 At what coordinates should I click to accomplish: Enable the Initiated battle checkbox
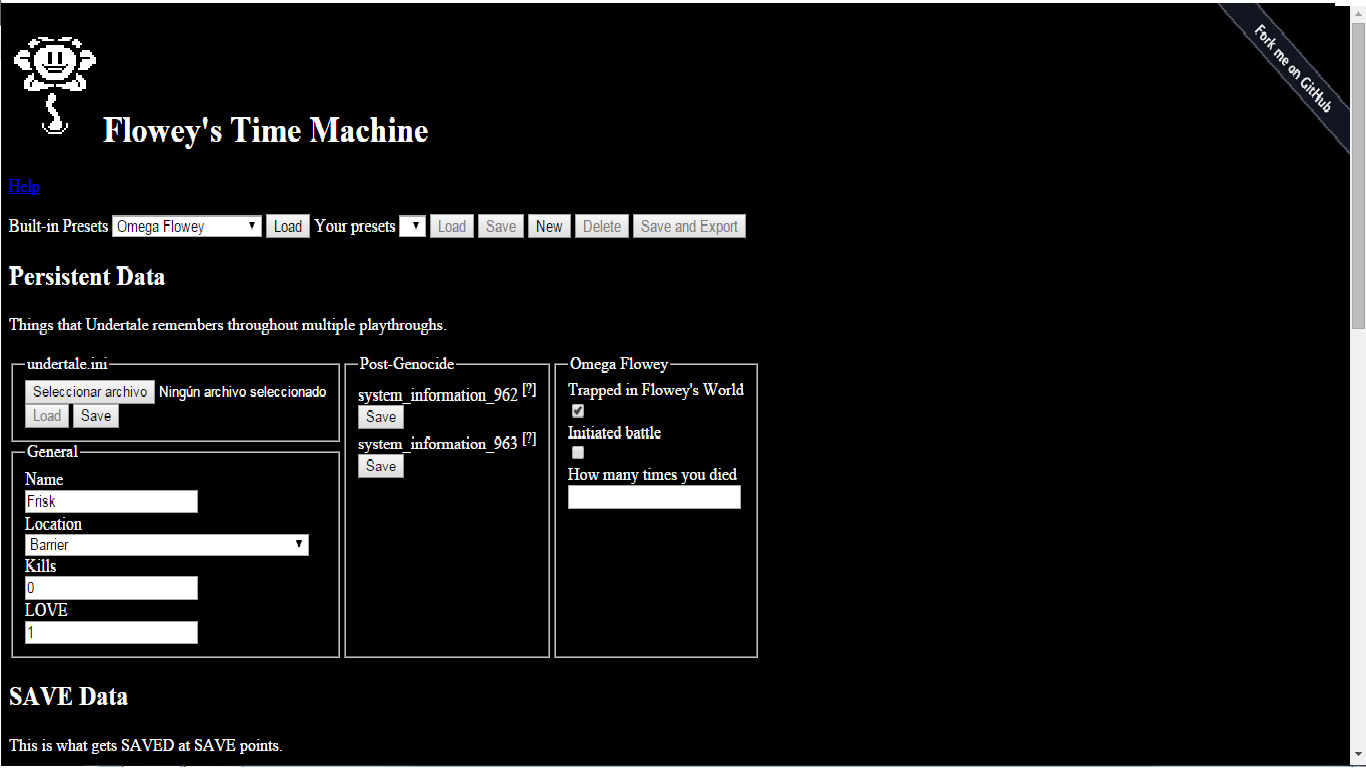coord(577,453)
